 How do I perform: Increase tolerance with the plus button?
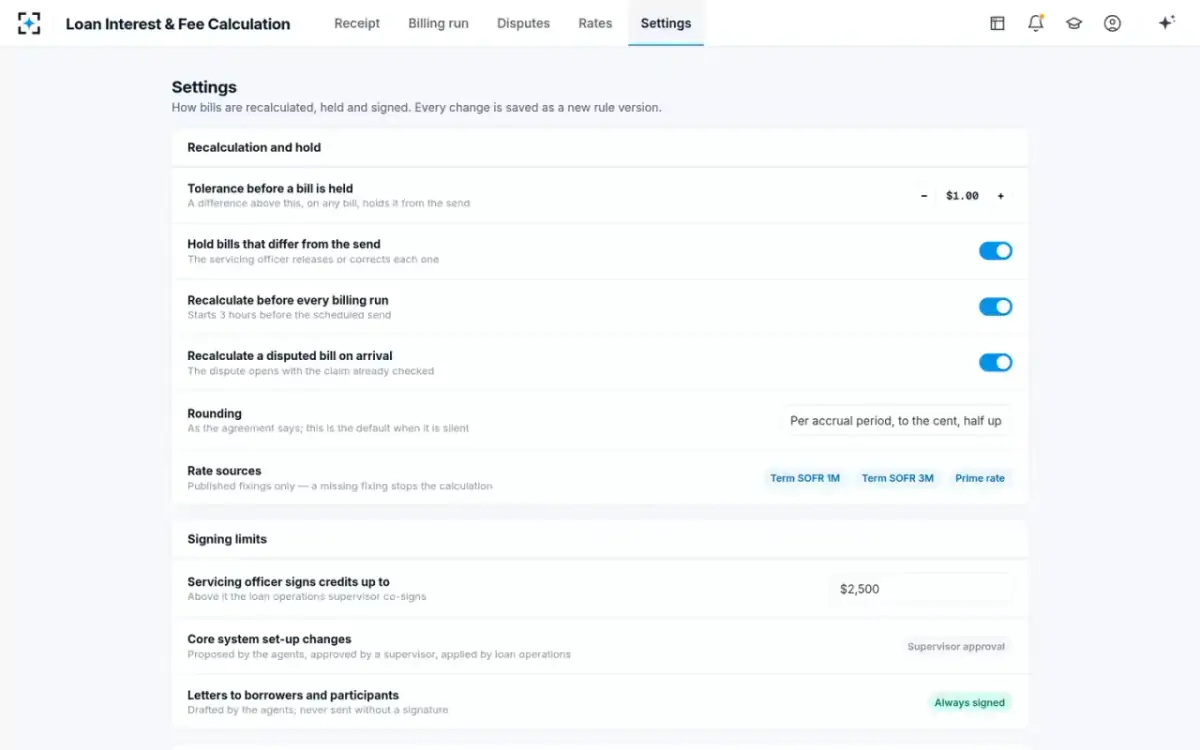1000,196
